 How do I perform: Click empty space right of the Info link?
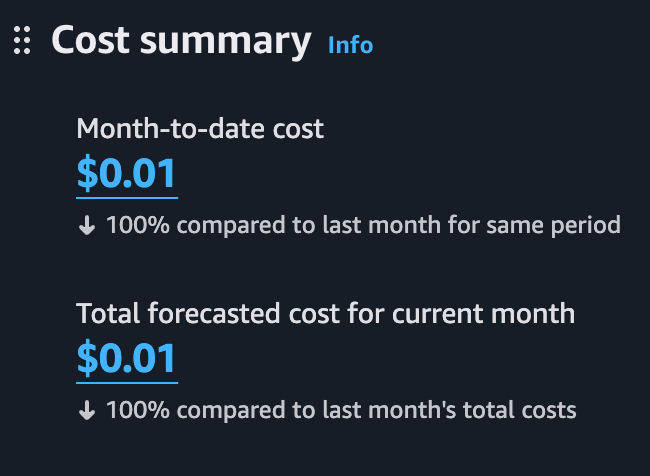pos(500,44)
